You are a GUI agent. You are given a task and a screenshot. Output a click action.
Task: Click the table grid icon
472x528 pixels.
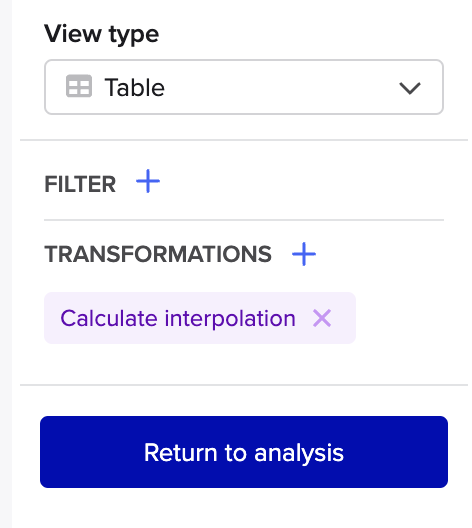(79, 86)
